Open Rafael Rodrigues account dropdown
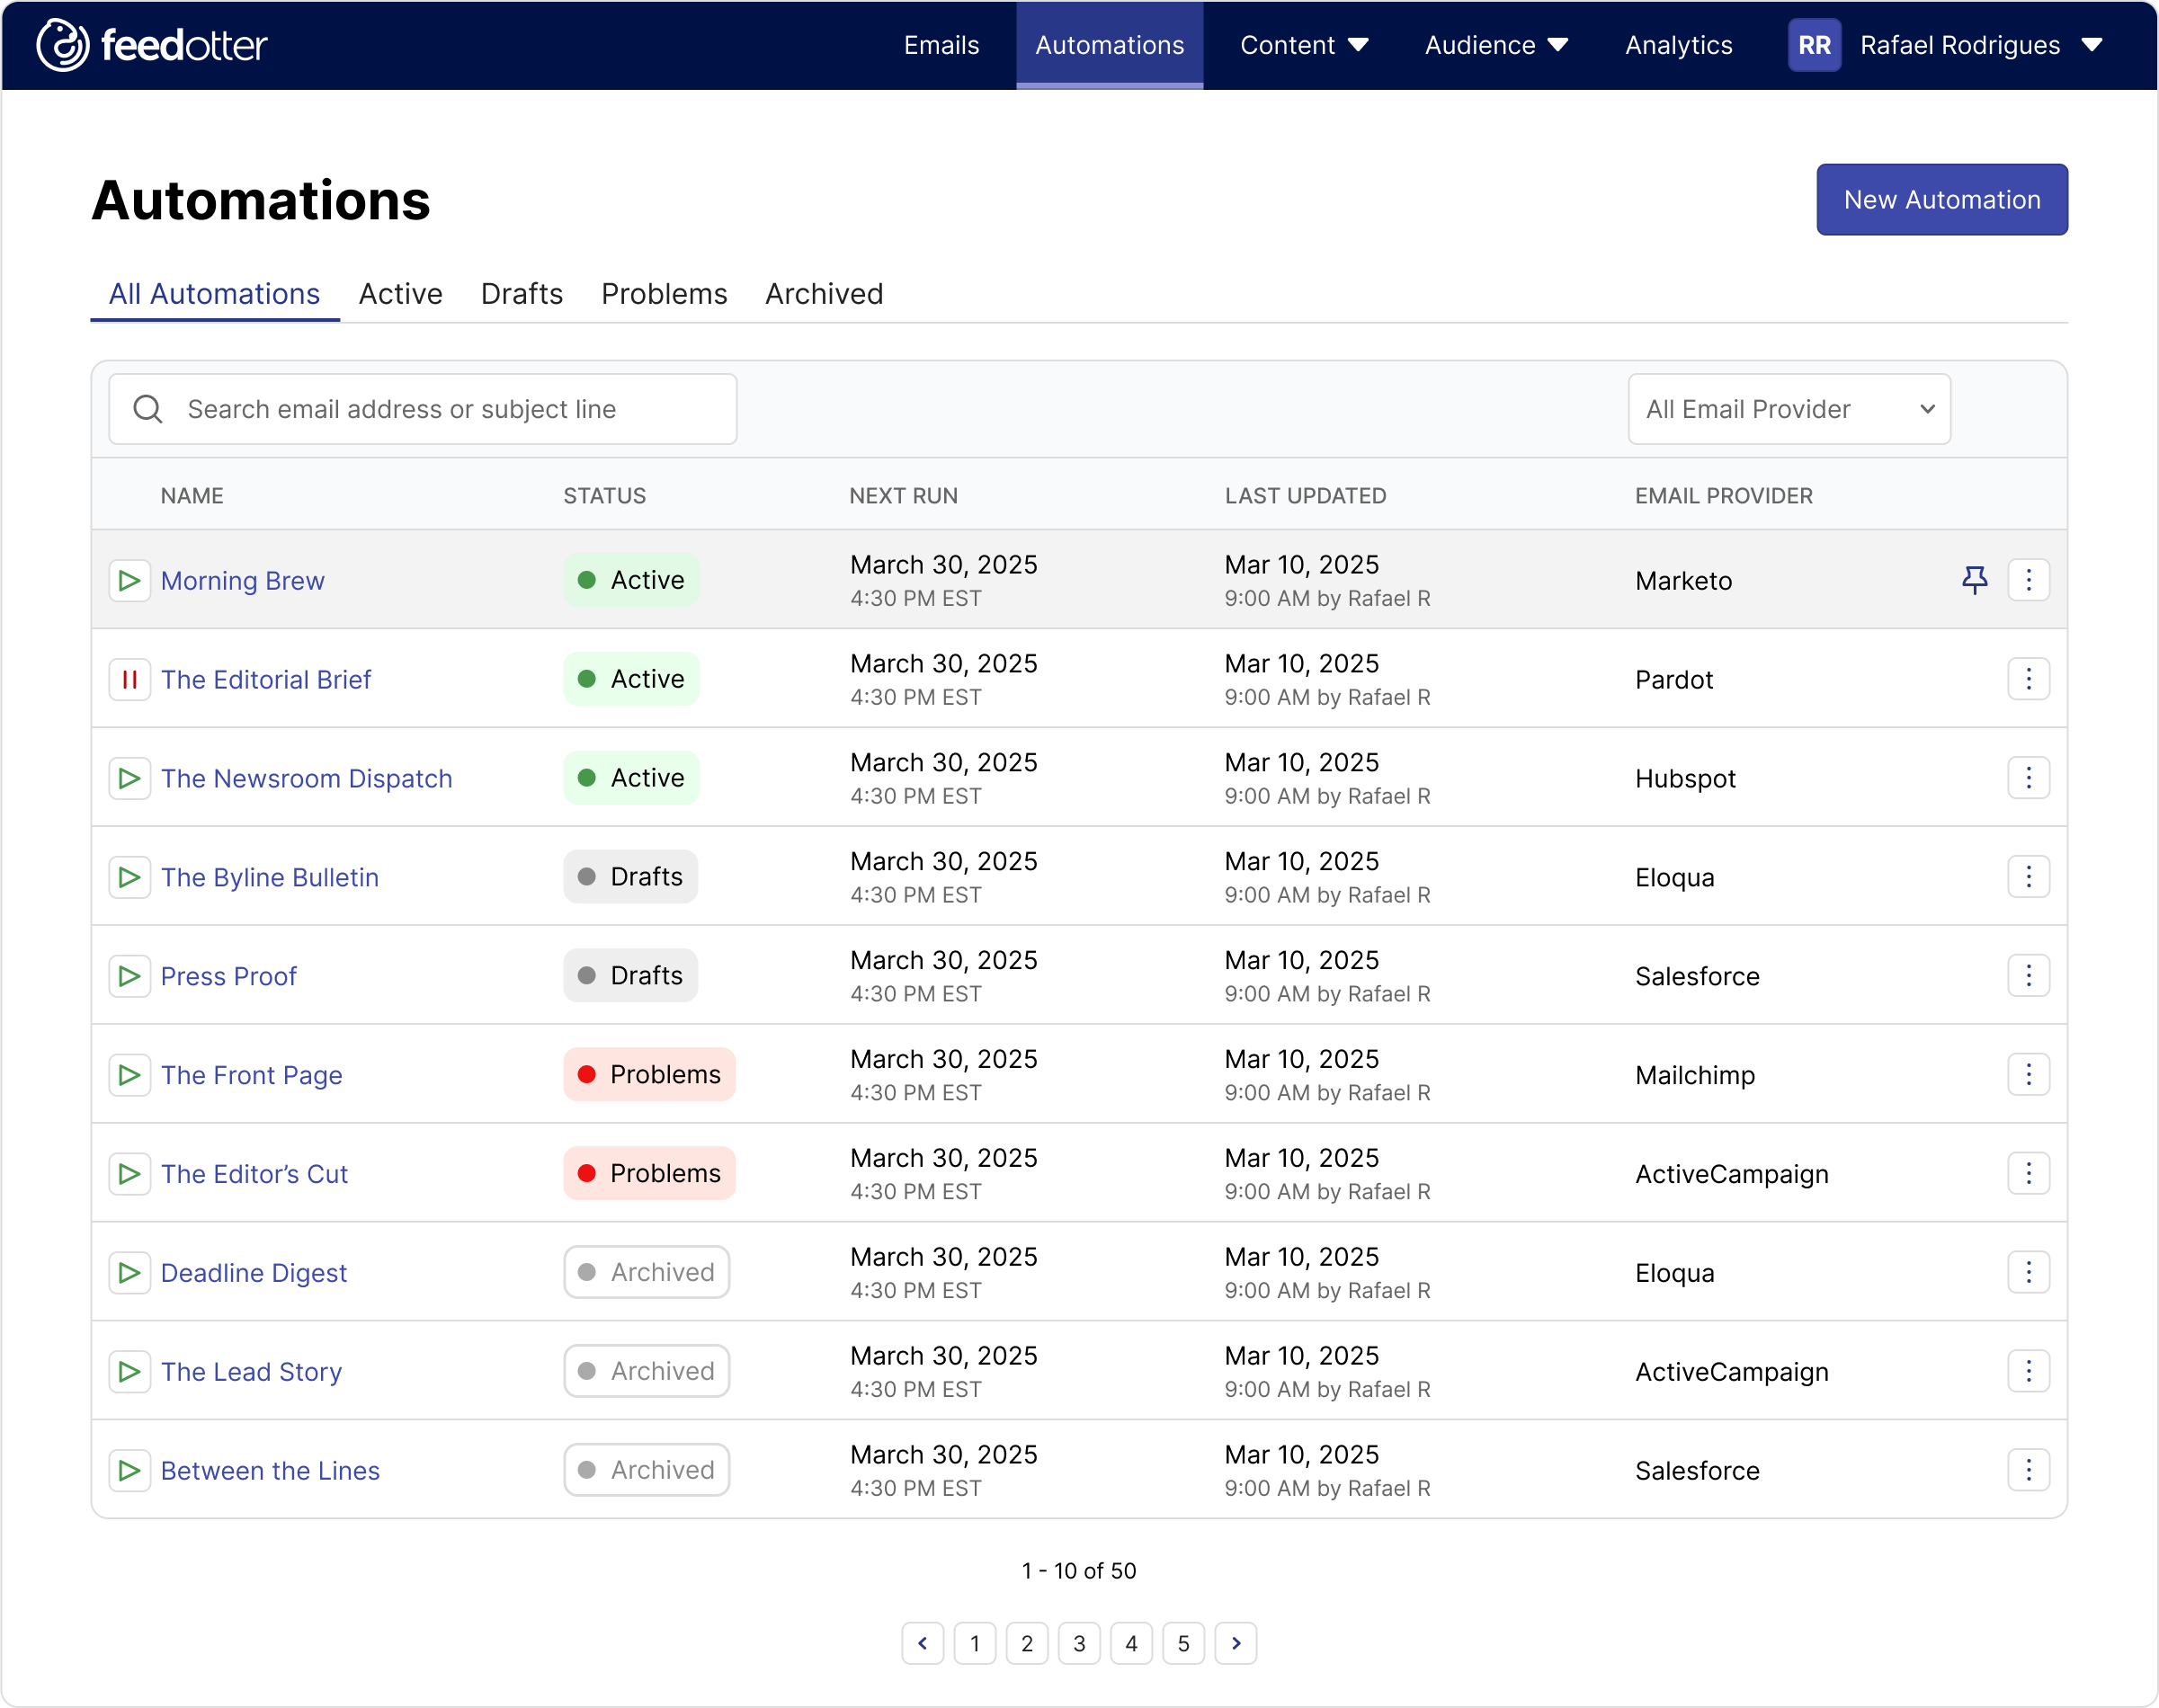 pyautogui.click(x=1981, y=45)
